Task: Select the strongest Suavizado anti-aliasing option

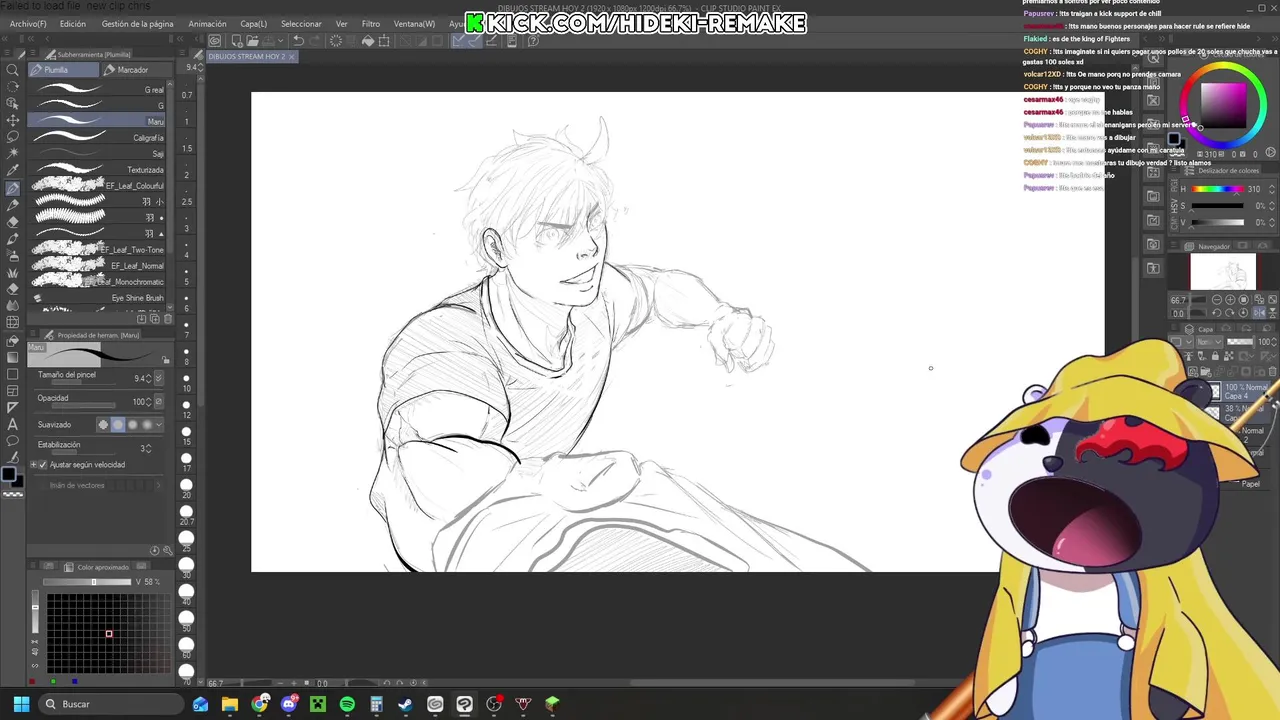Action: (147, 425)
